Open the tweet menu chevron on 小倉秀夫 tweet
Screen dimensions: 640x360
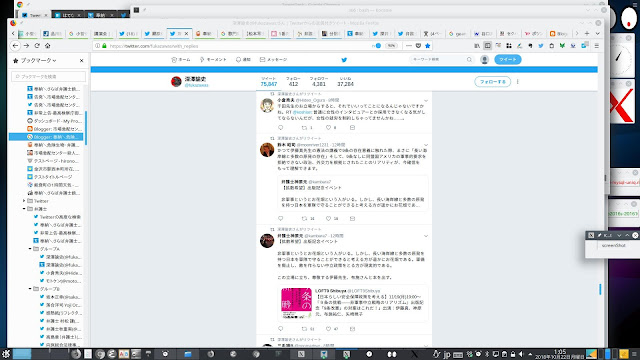point(426,100)
